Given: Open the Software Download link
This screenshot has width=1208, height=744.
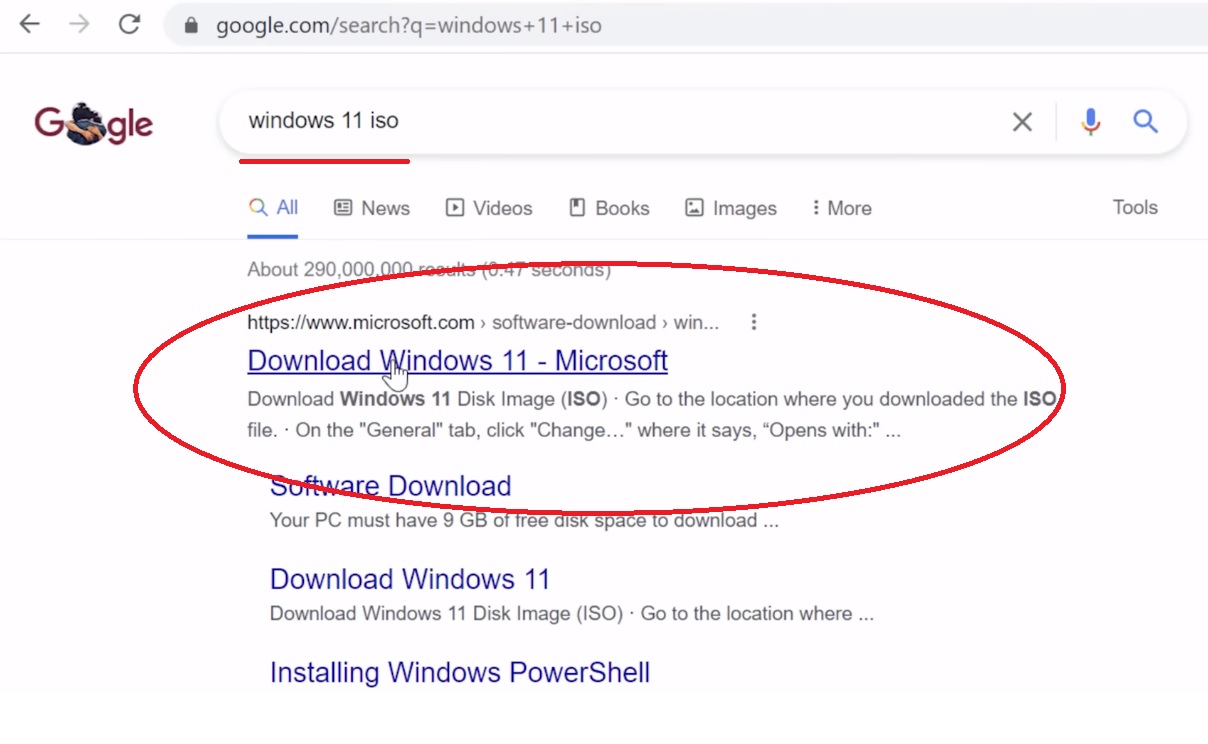Looking at the screenshot, I should 390,486.
